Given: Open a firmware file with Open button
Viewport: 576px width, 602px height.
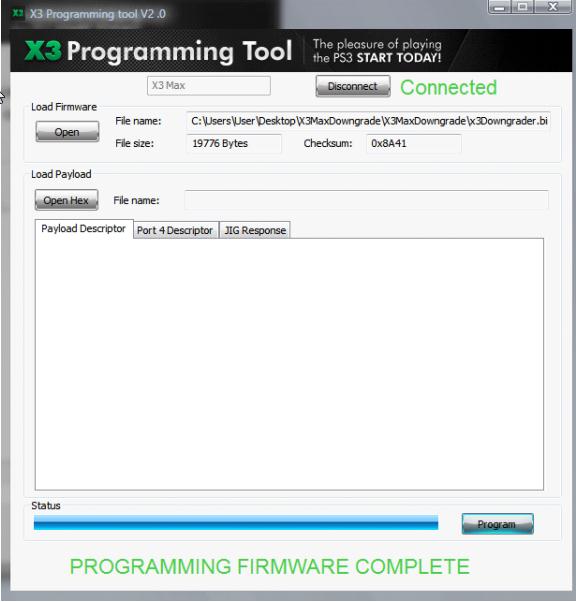Looking at the screenshot, I should click(x=67, y=132).
